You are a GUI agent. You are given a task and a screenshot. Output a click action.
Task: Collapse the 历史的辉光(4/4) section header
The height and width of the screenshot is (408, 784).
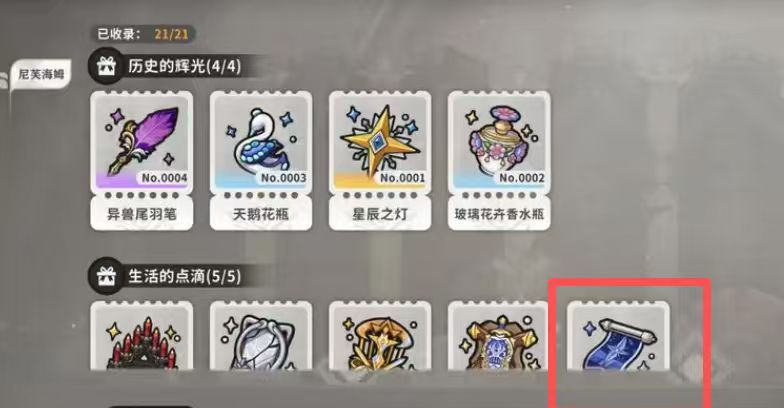(x=175, y=66)
